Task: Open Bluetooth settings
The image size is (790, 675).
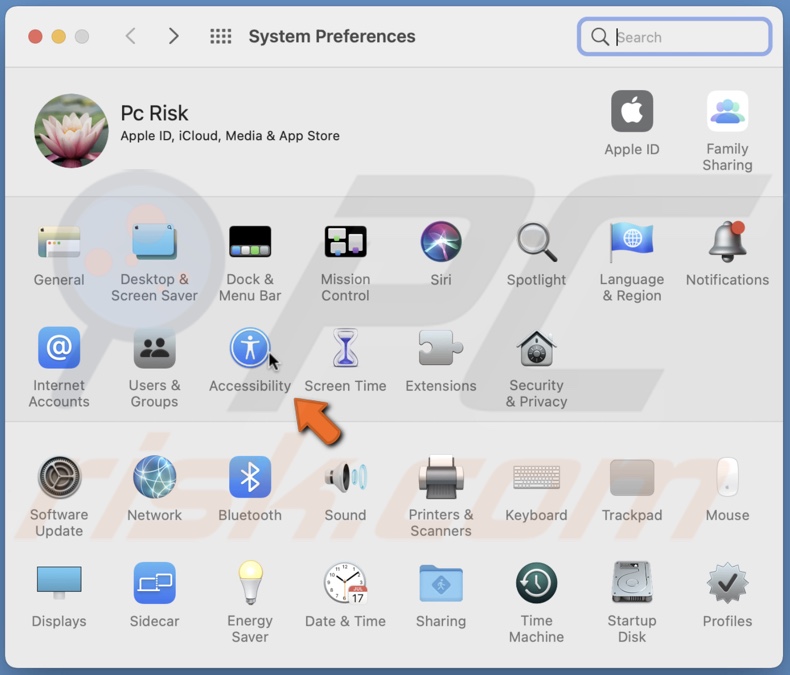Action: (x=249, y=478)
